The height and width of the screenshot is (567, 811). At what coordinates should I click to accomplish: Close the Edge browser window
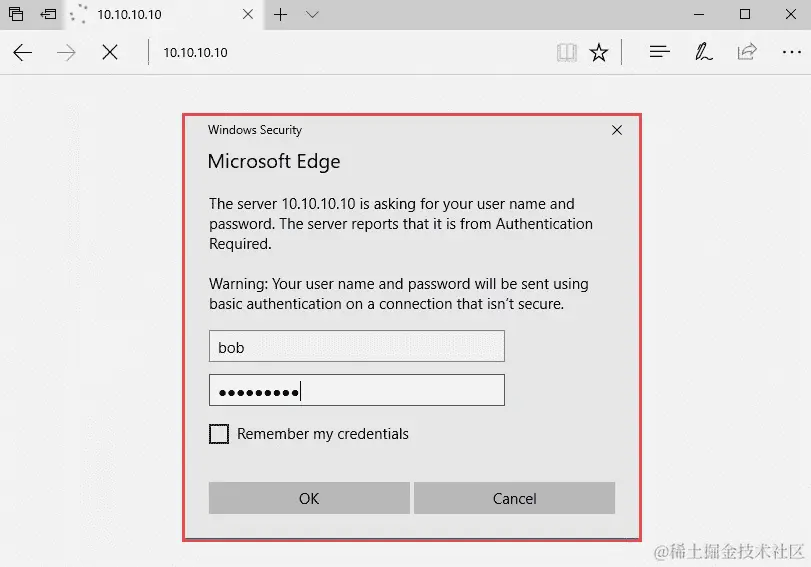click(790, 14)
